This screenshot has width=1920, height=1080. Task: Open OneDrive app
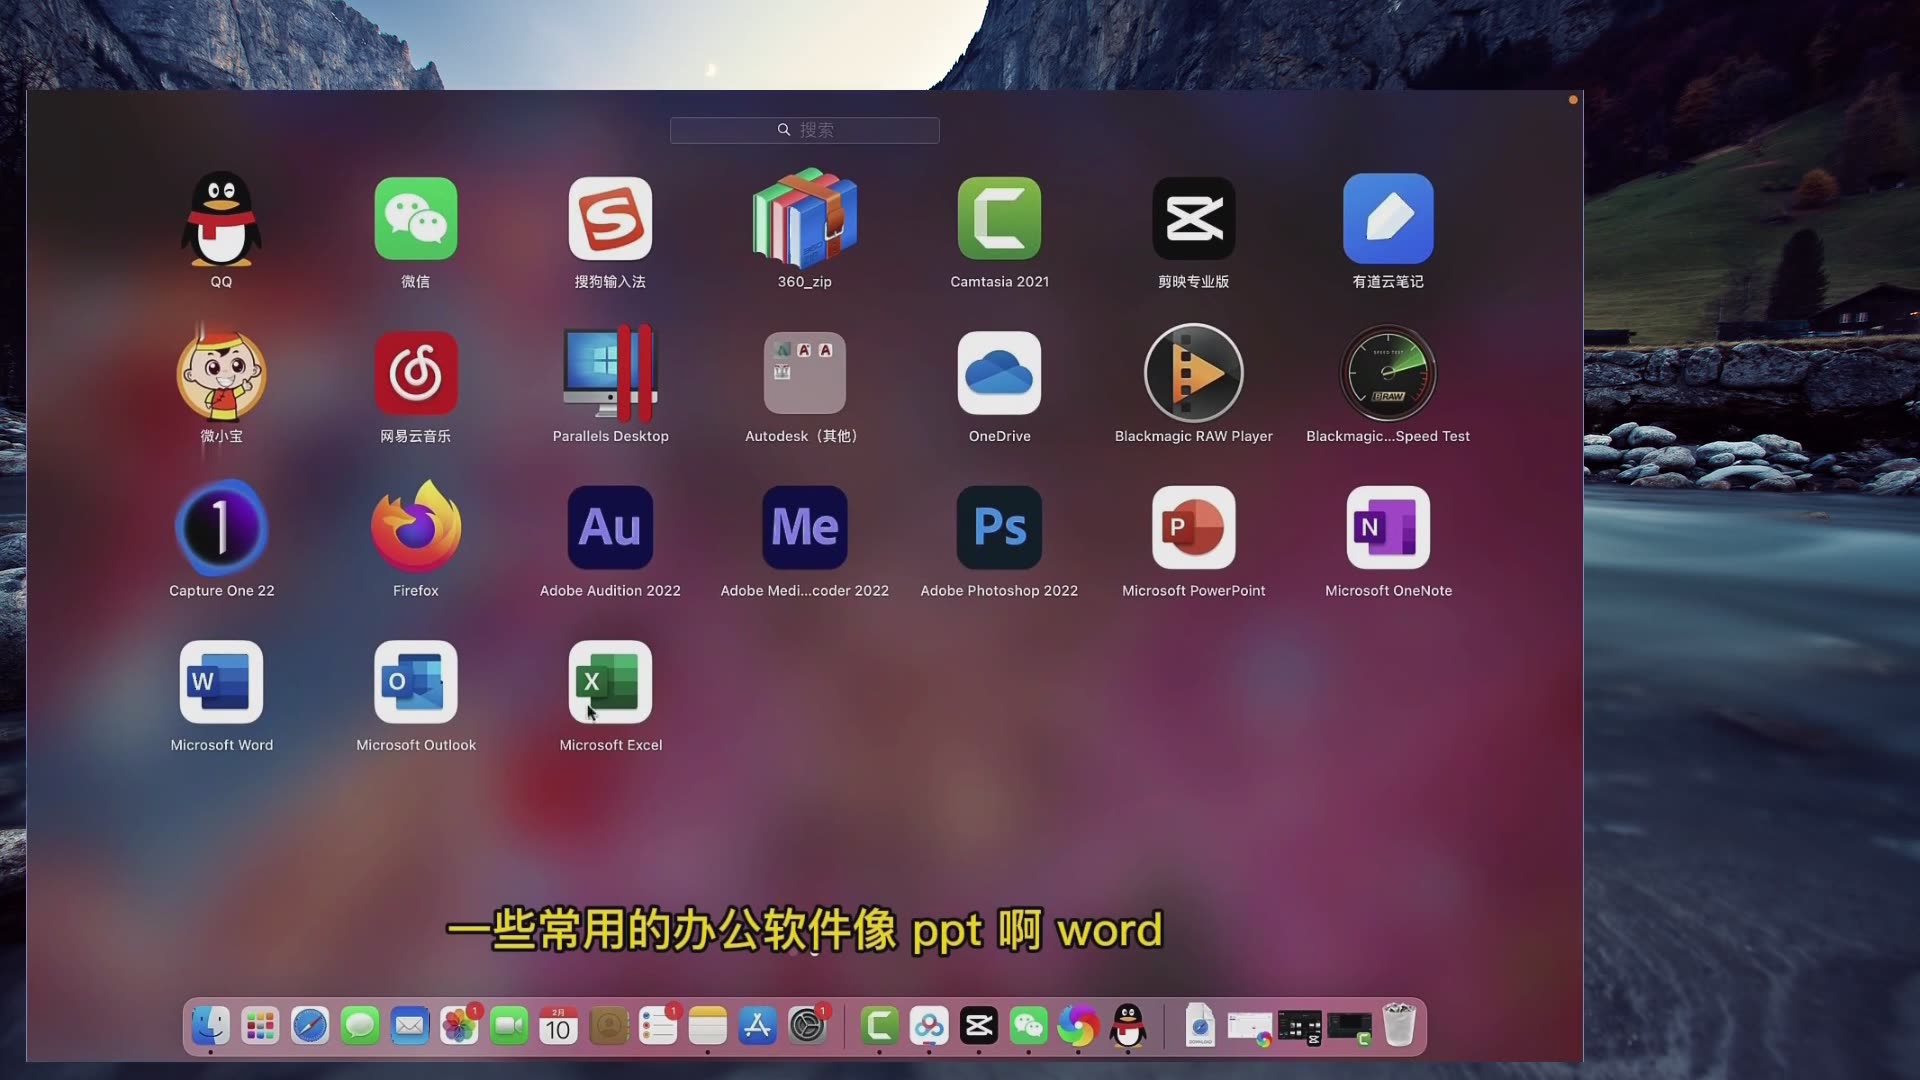pos(999,373)
